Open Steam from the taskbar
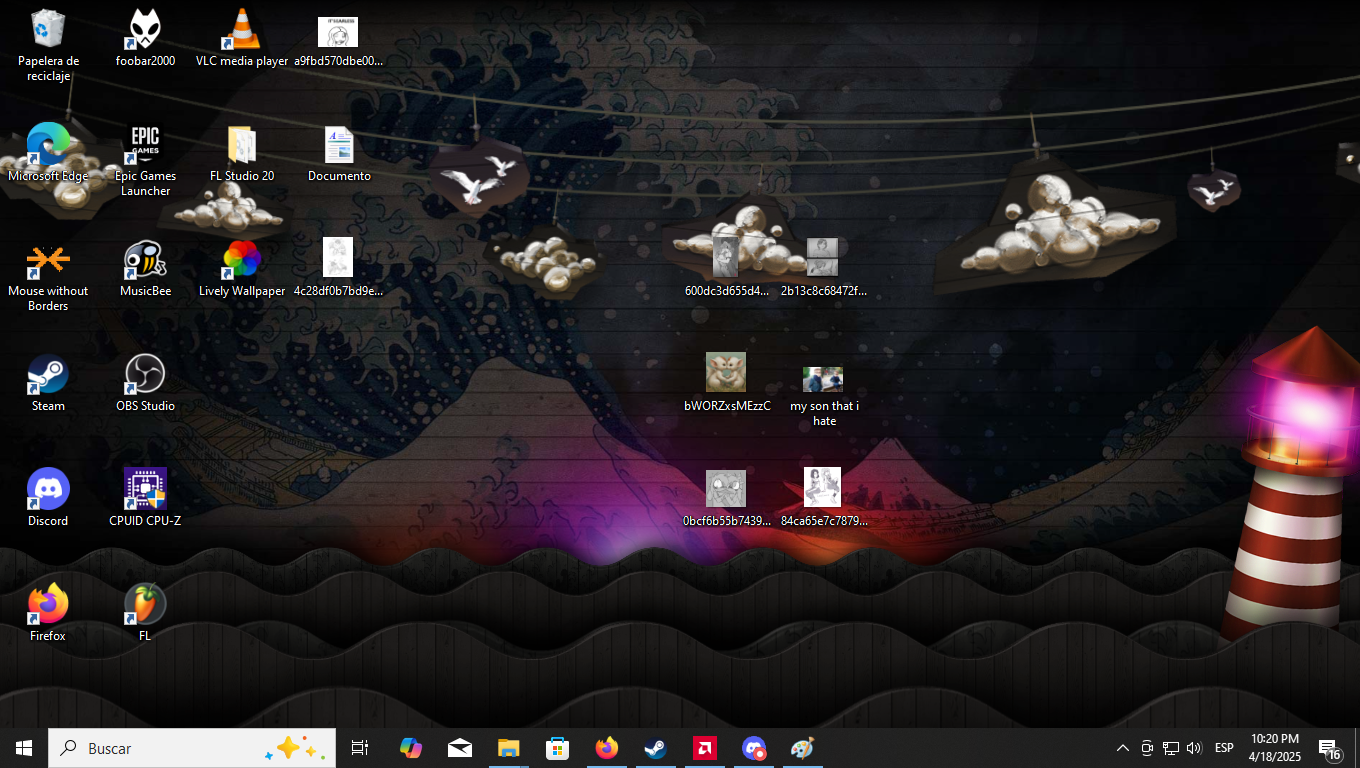The width and height of the screenshot is (1360, 768). point(655,748)
